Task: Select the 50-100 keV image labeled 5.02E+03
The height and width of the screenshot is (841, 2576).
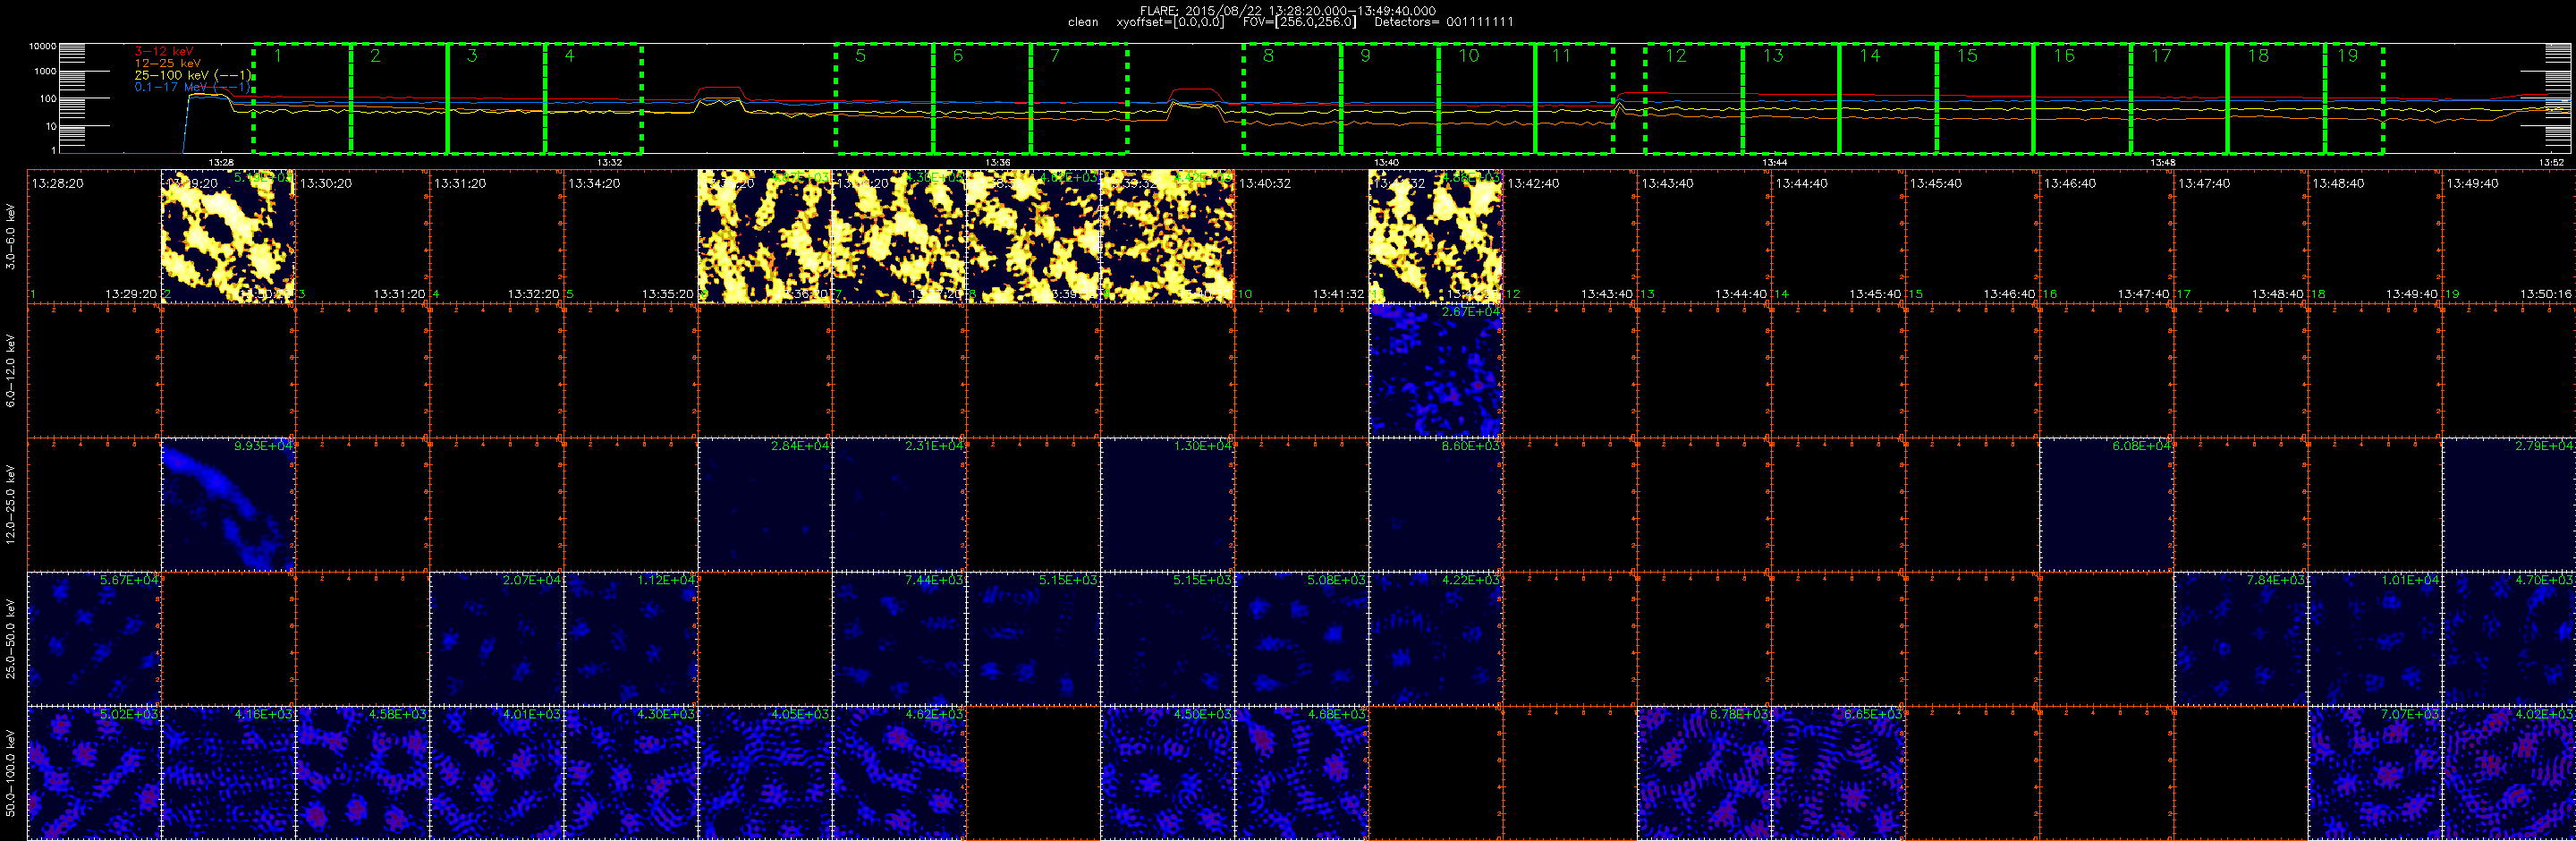Action: (x=94, y=773)
